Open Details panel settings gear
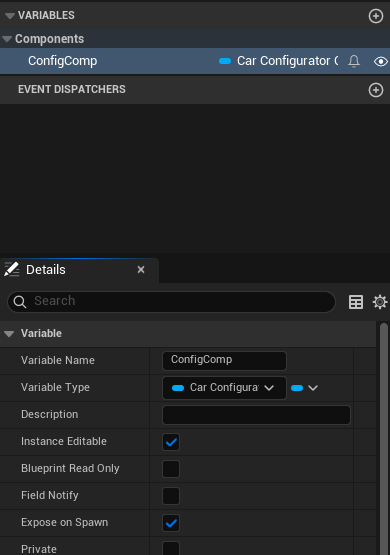 point(380,302)
